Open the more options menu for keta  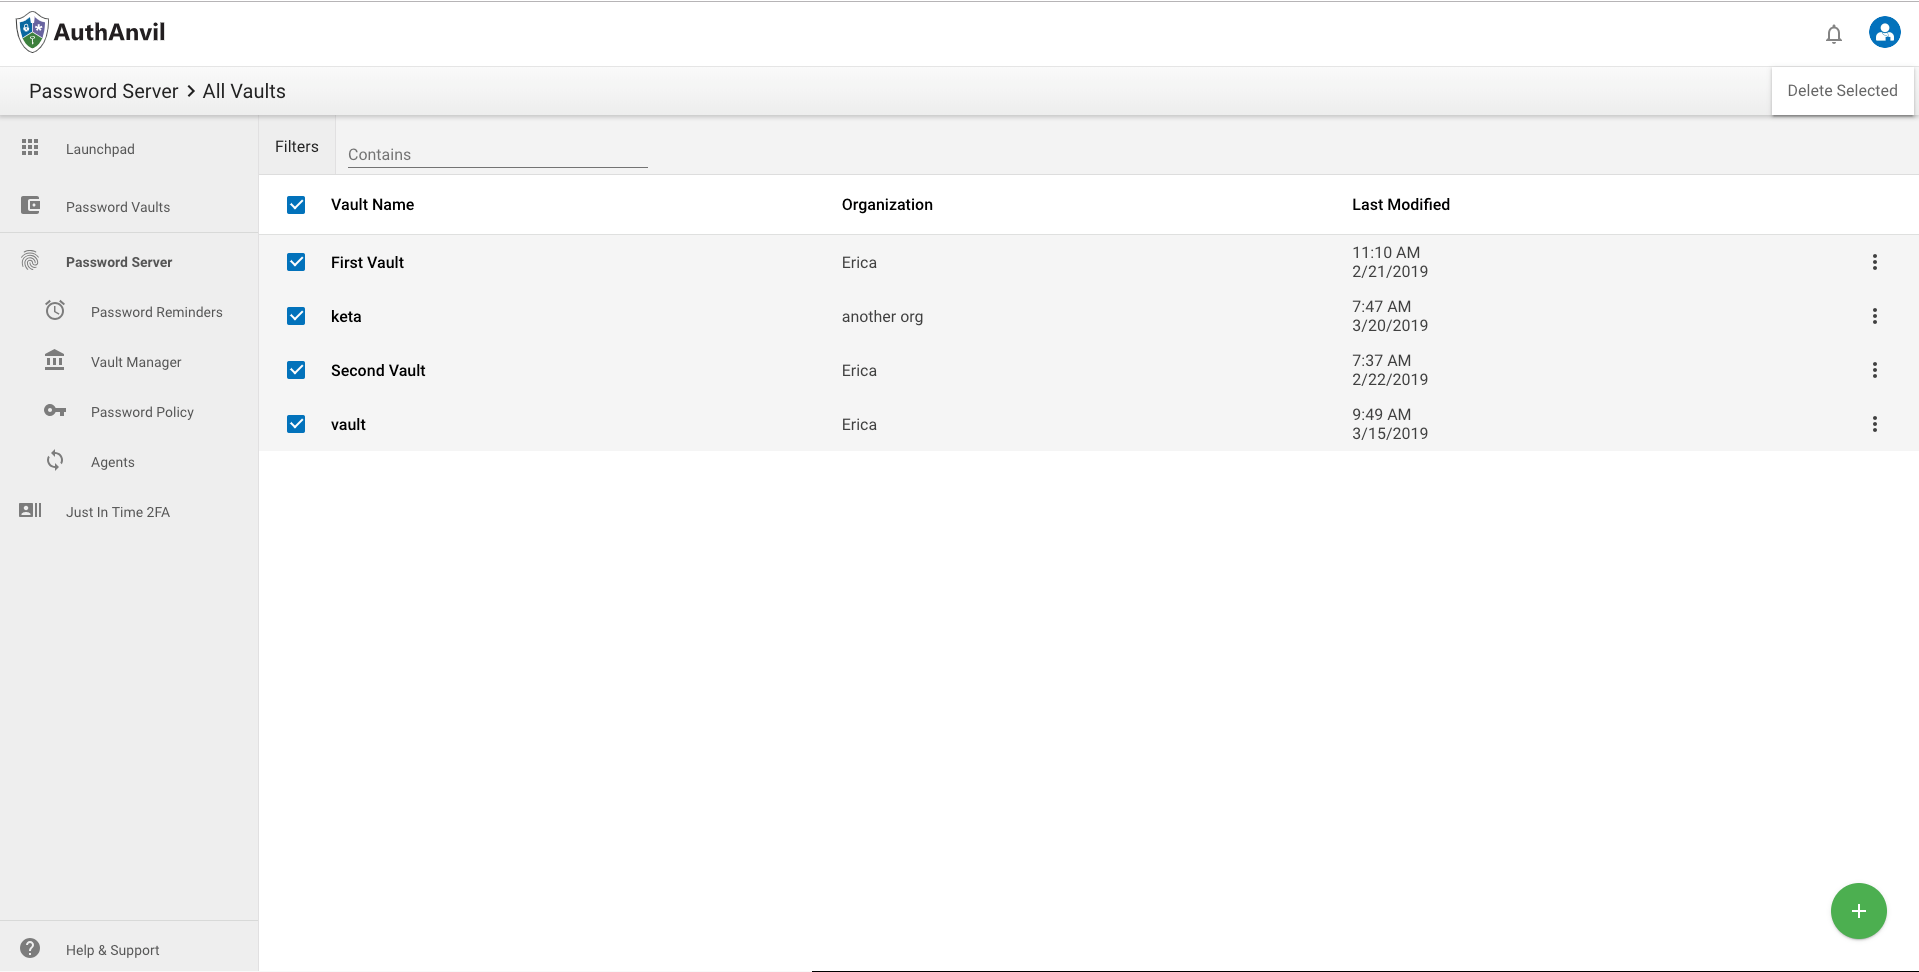pos(1874,316)
